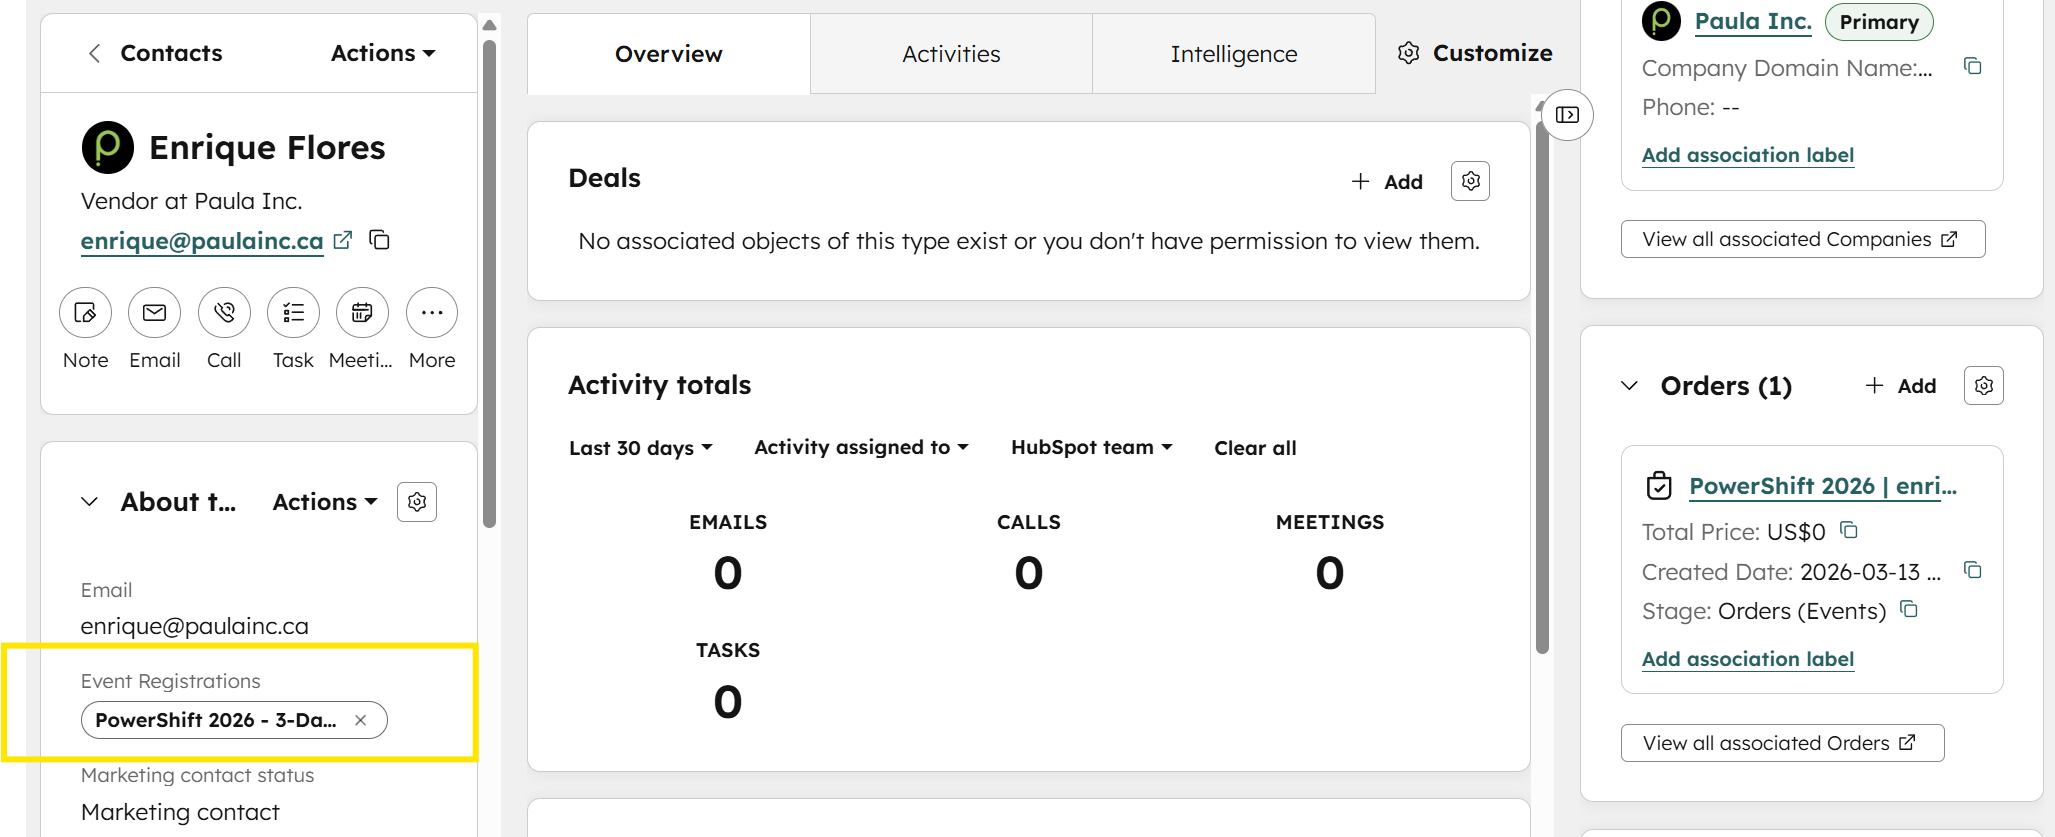Viewport: 2055px width, 837px height.
Task: Click the Marketing contact status value
Action: coord(180,812)
